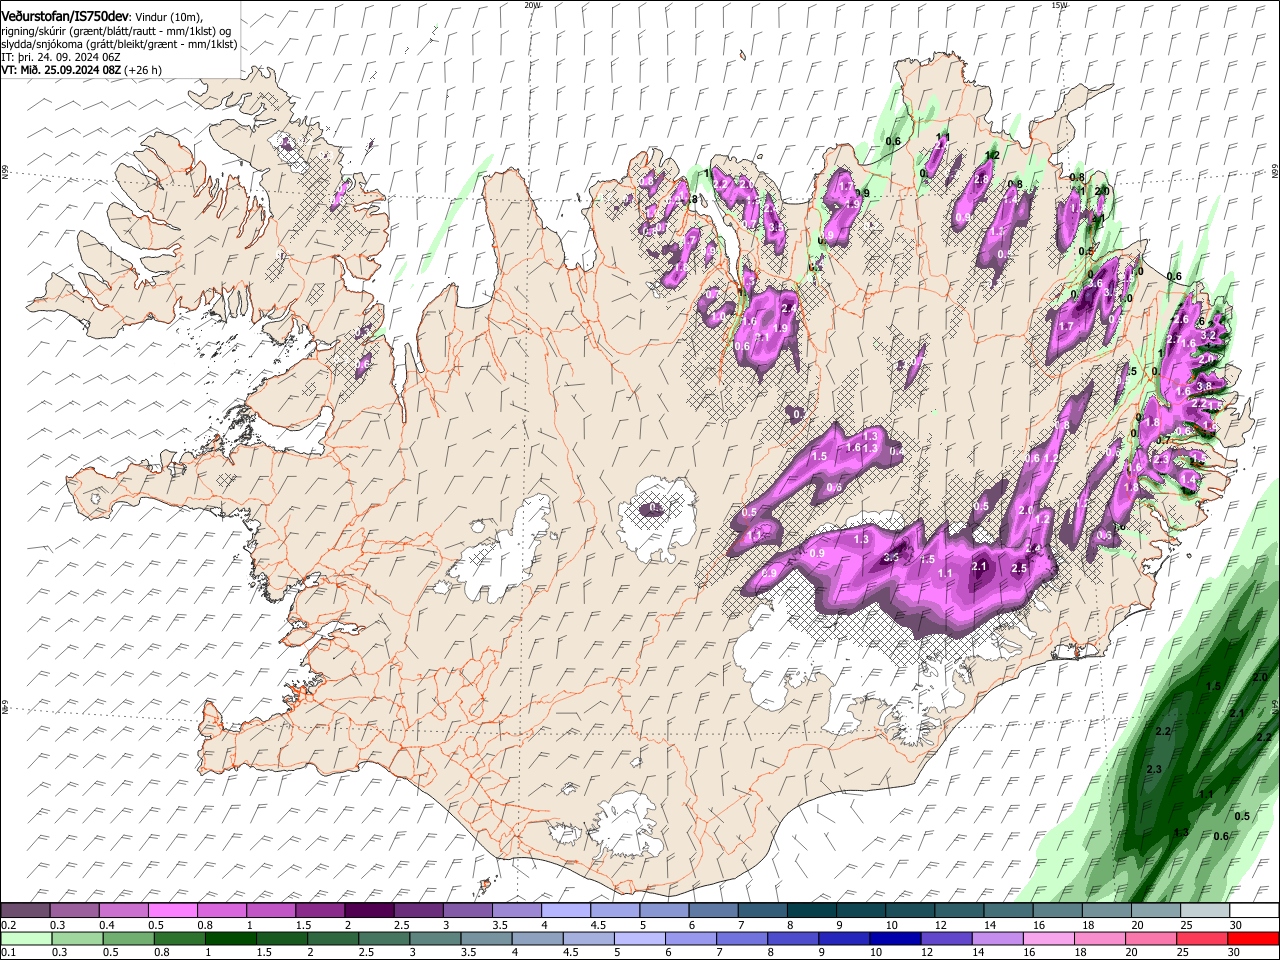Click the '0.2' label in the upper legend

pyautogui.click(x=8, y=925)
